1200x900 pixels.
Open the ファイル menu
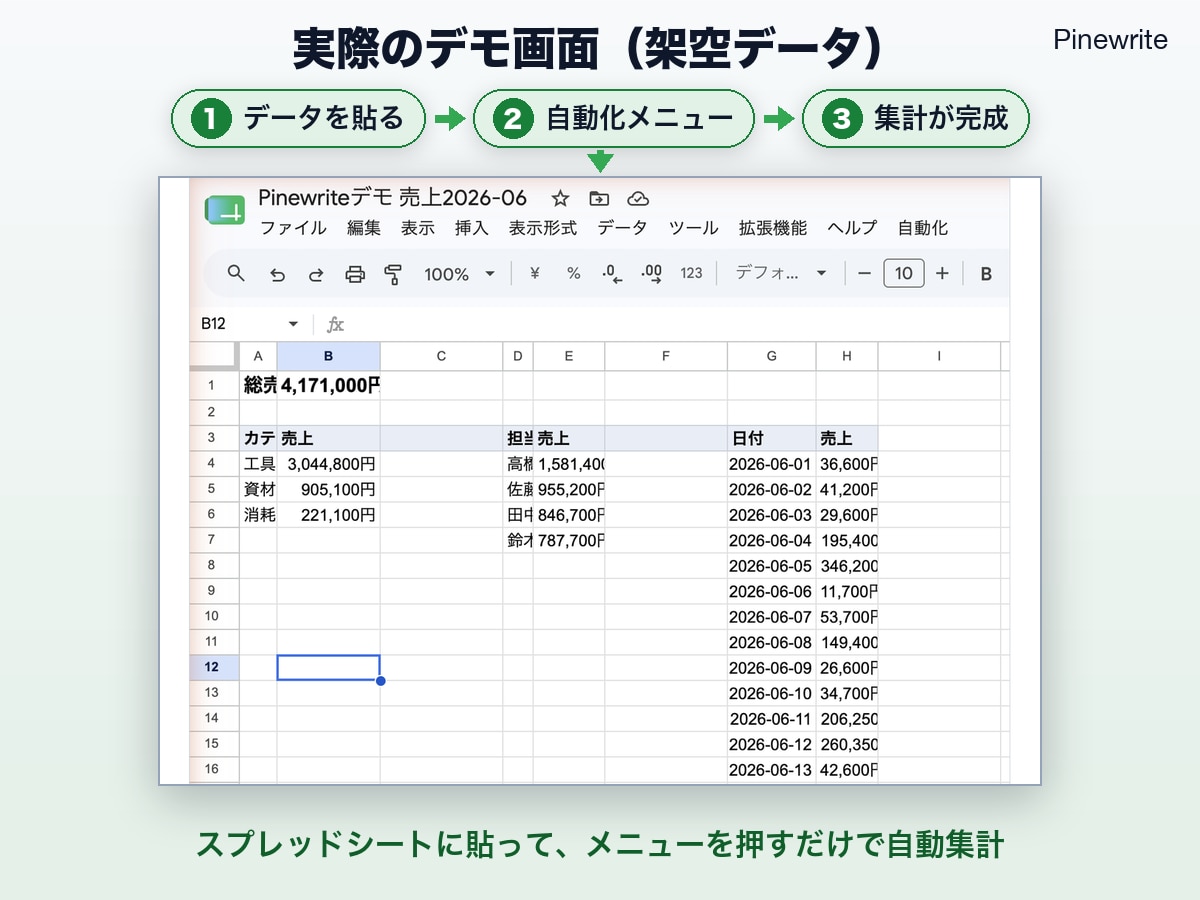(293, 228)
